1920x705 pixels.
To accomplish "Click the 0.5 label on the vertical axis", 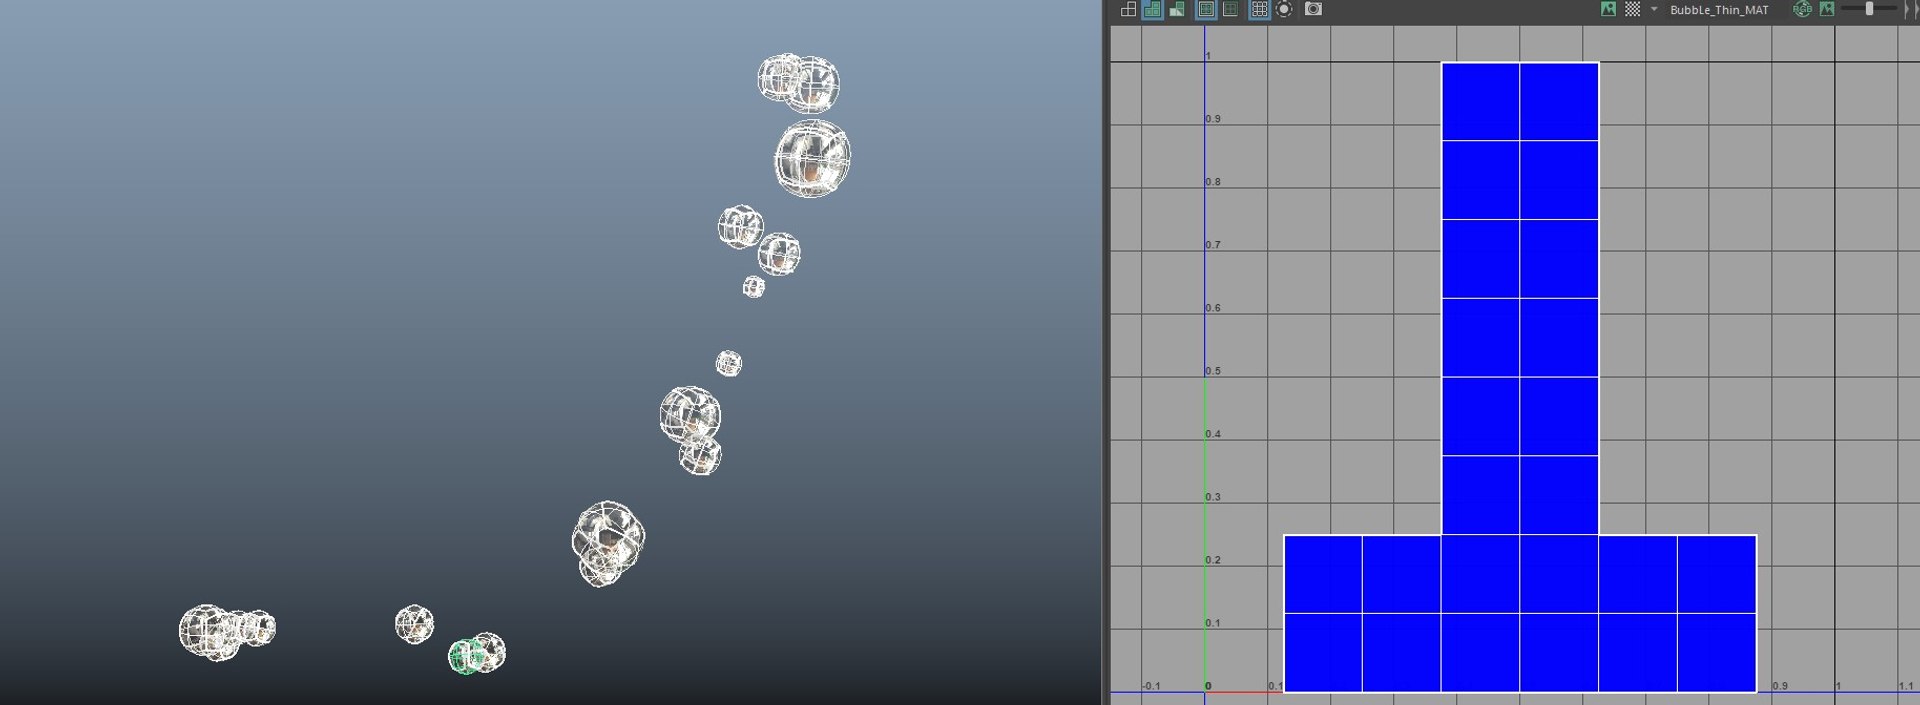I will [1213, 371].
